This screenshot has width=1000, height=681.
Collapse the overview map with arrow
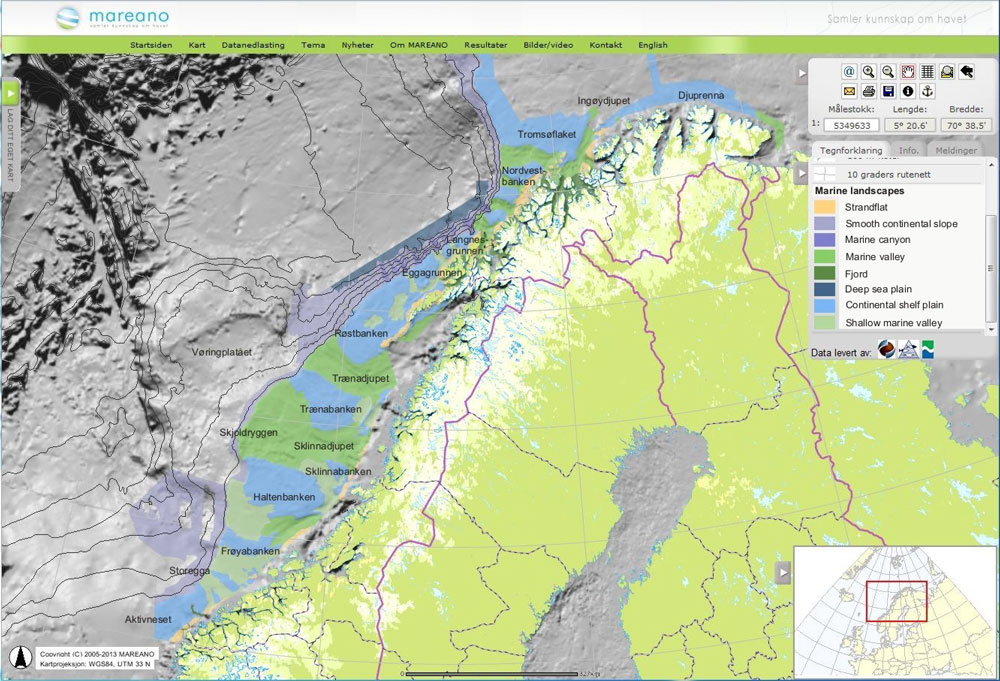click(x=783, y=571)
